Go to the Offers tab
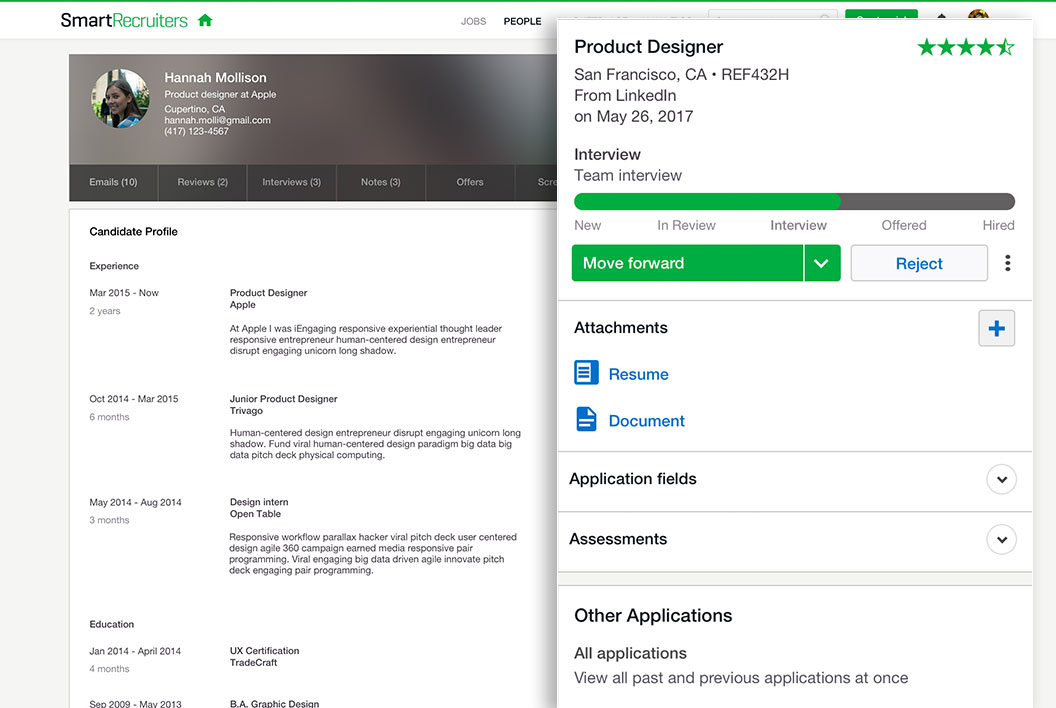This screenshot has height=708, width=1056. [470, 182]
